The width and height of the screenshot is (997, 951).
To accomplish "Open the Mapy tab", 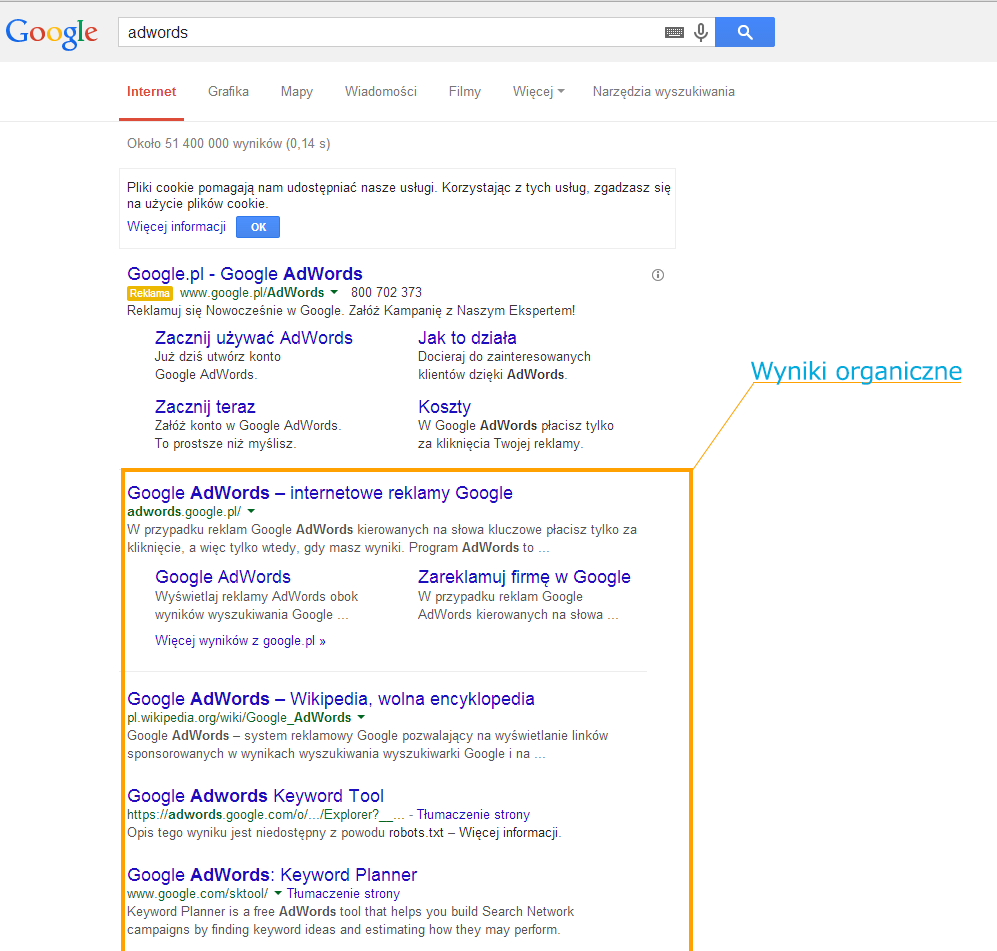I will (297, 92).
